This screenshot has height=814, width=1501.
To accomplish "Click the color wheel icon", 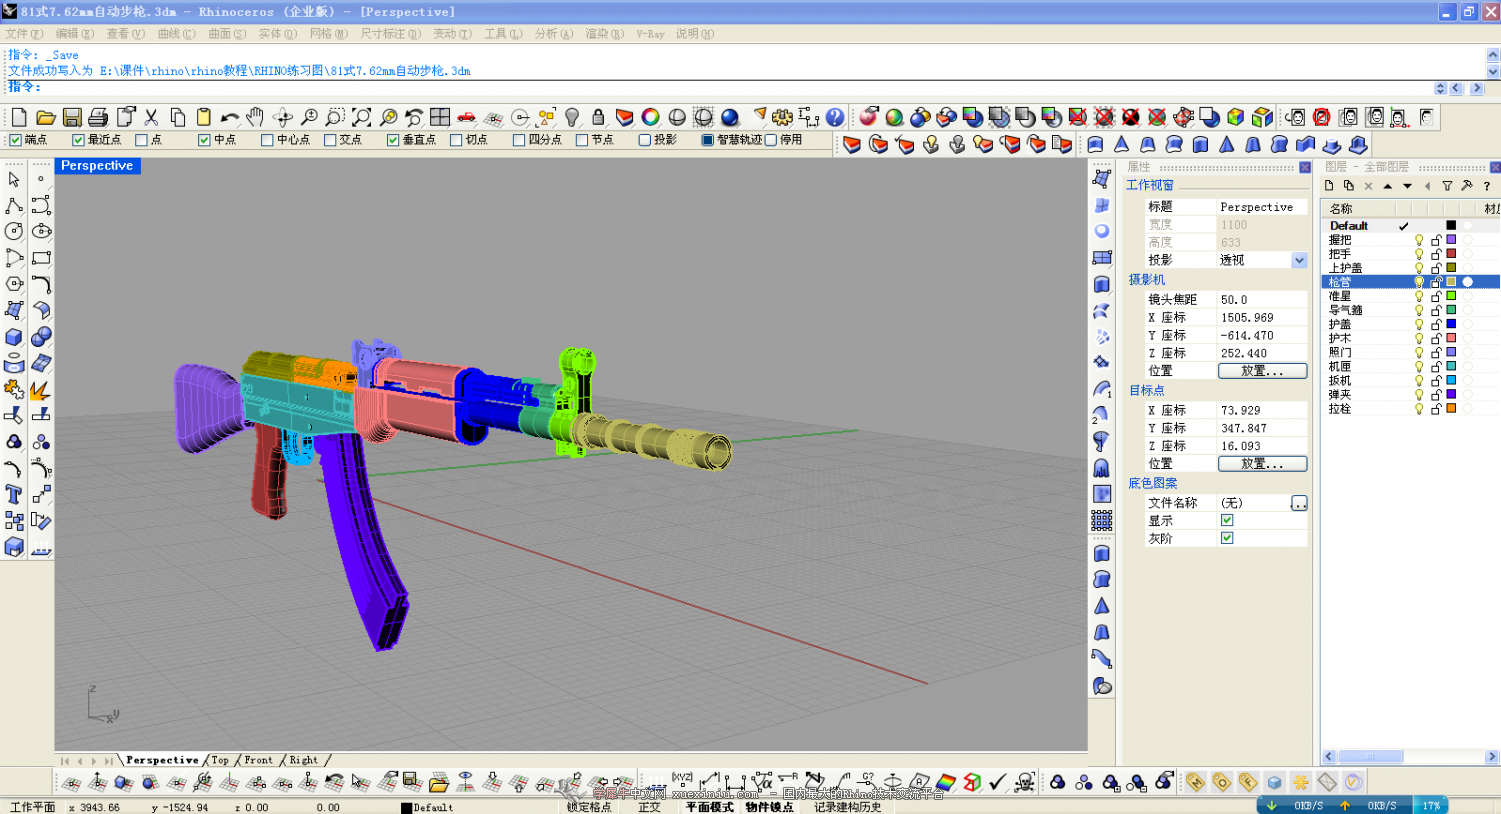I will 651,117.
